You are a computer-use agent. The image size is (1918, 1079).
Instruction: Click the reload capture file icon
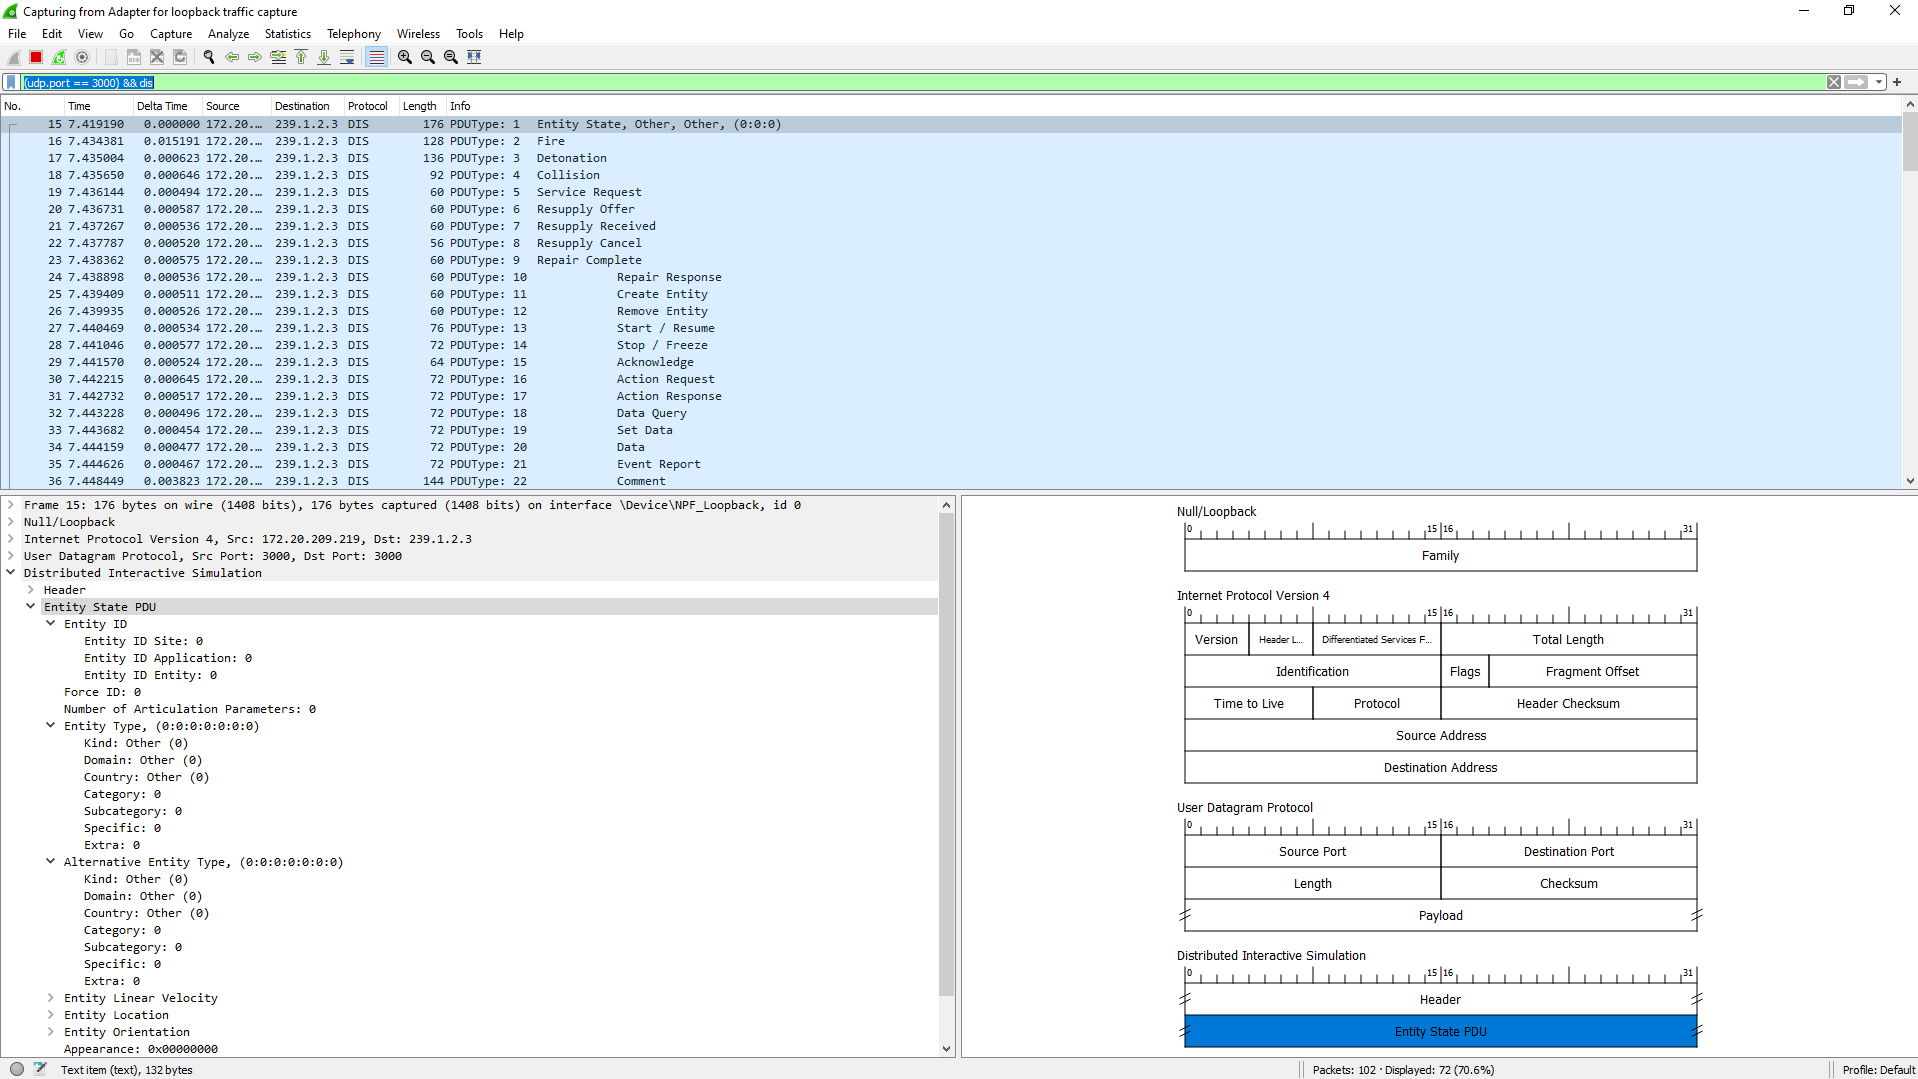180,57
